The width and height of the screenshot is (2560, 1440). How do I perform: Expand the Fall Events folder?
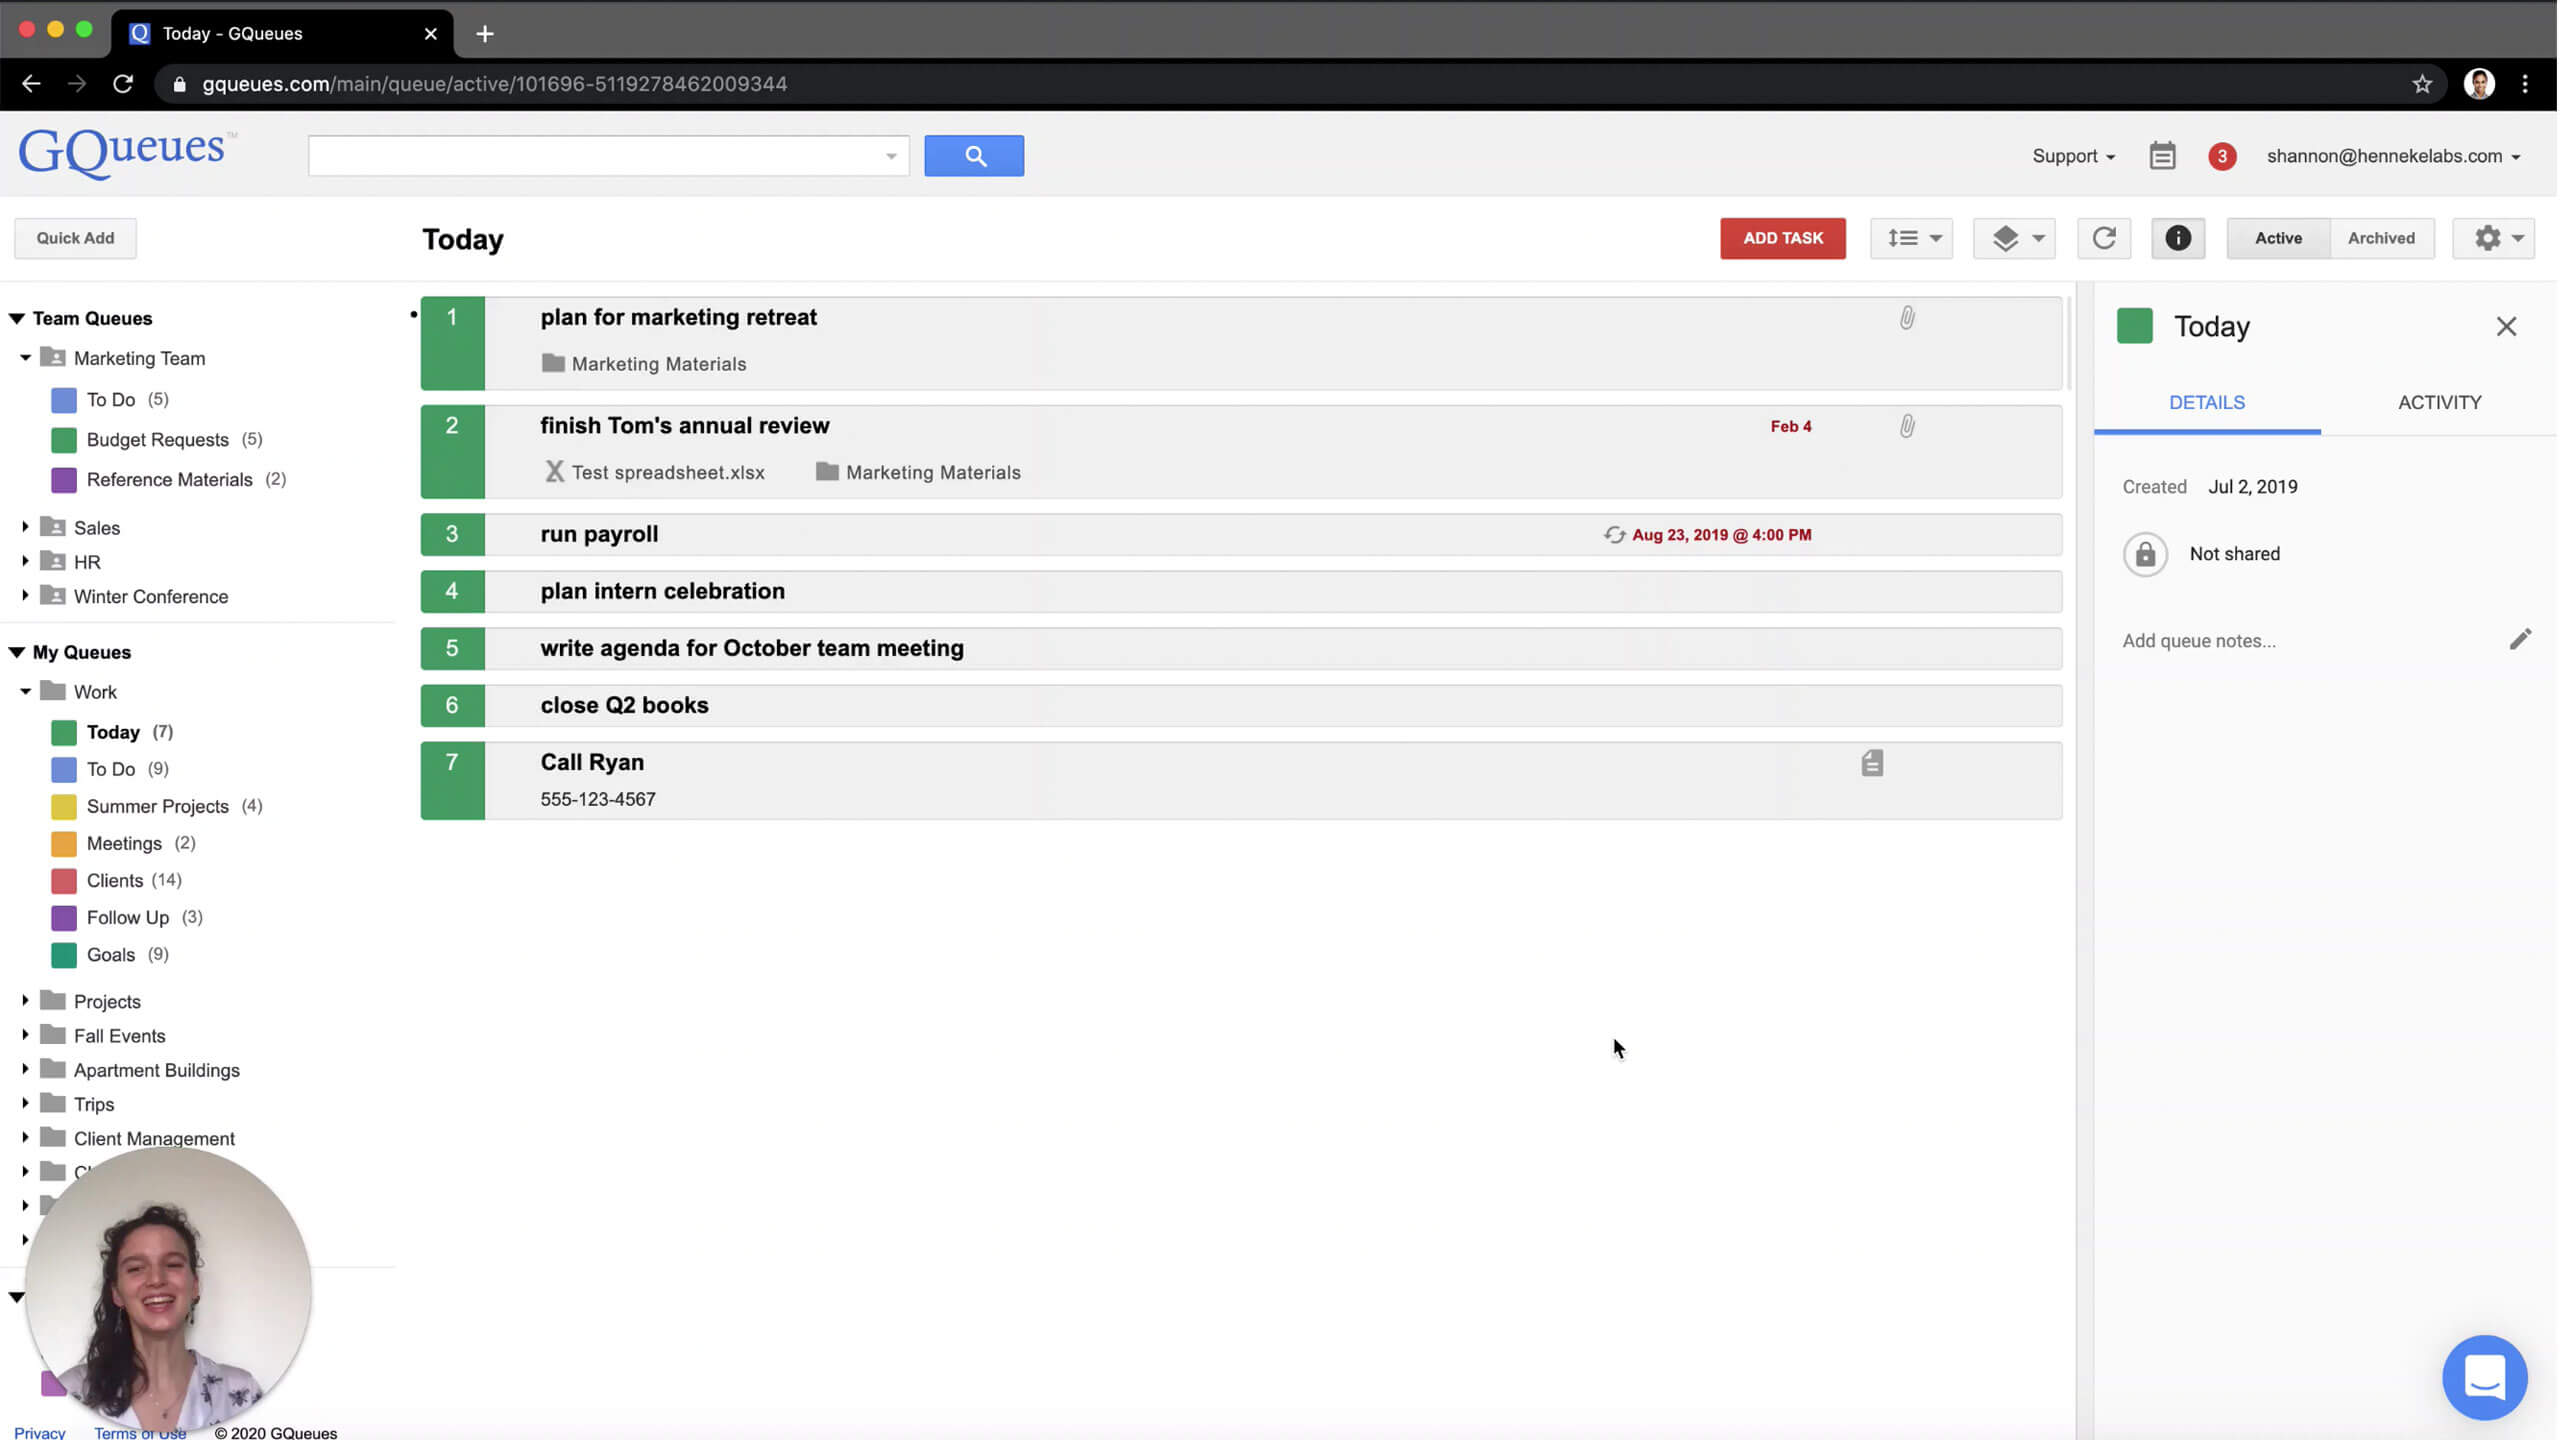[x=26, y=1036]
